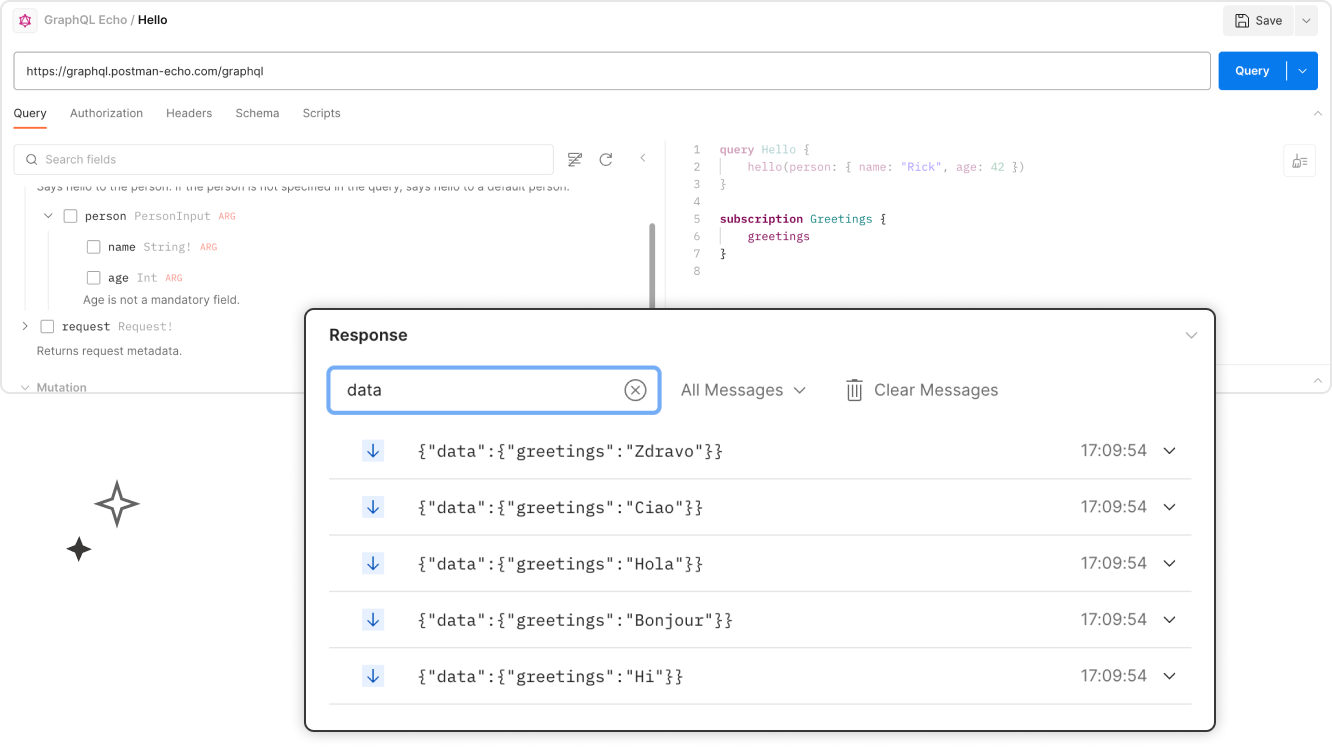This screenshot has width=1332, height=748.
Task: Refresh the schema using the reload icon
Action: click(606, 158)
